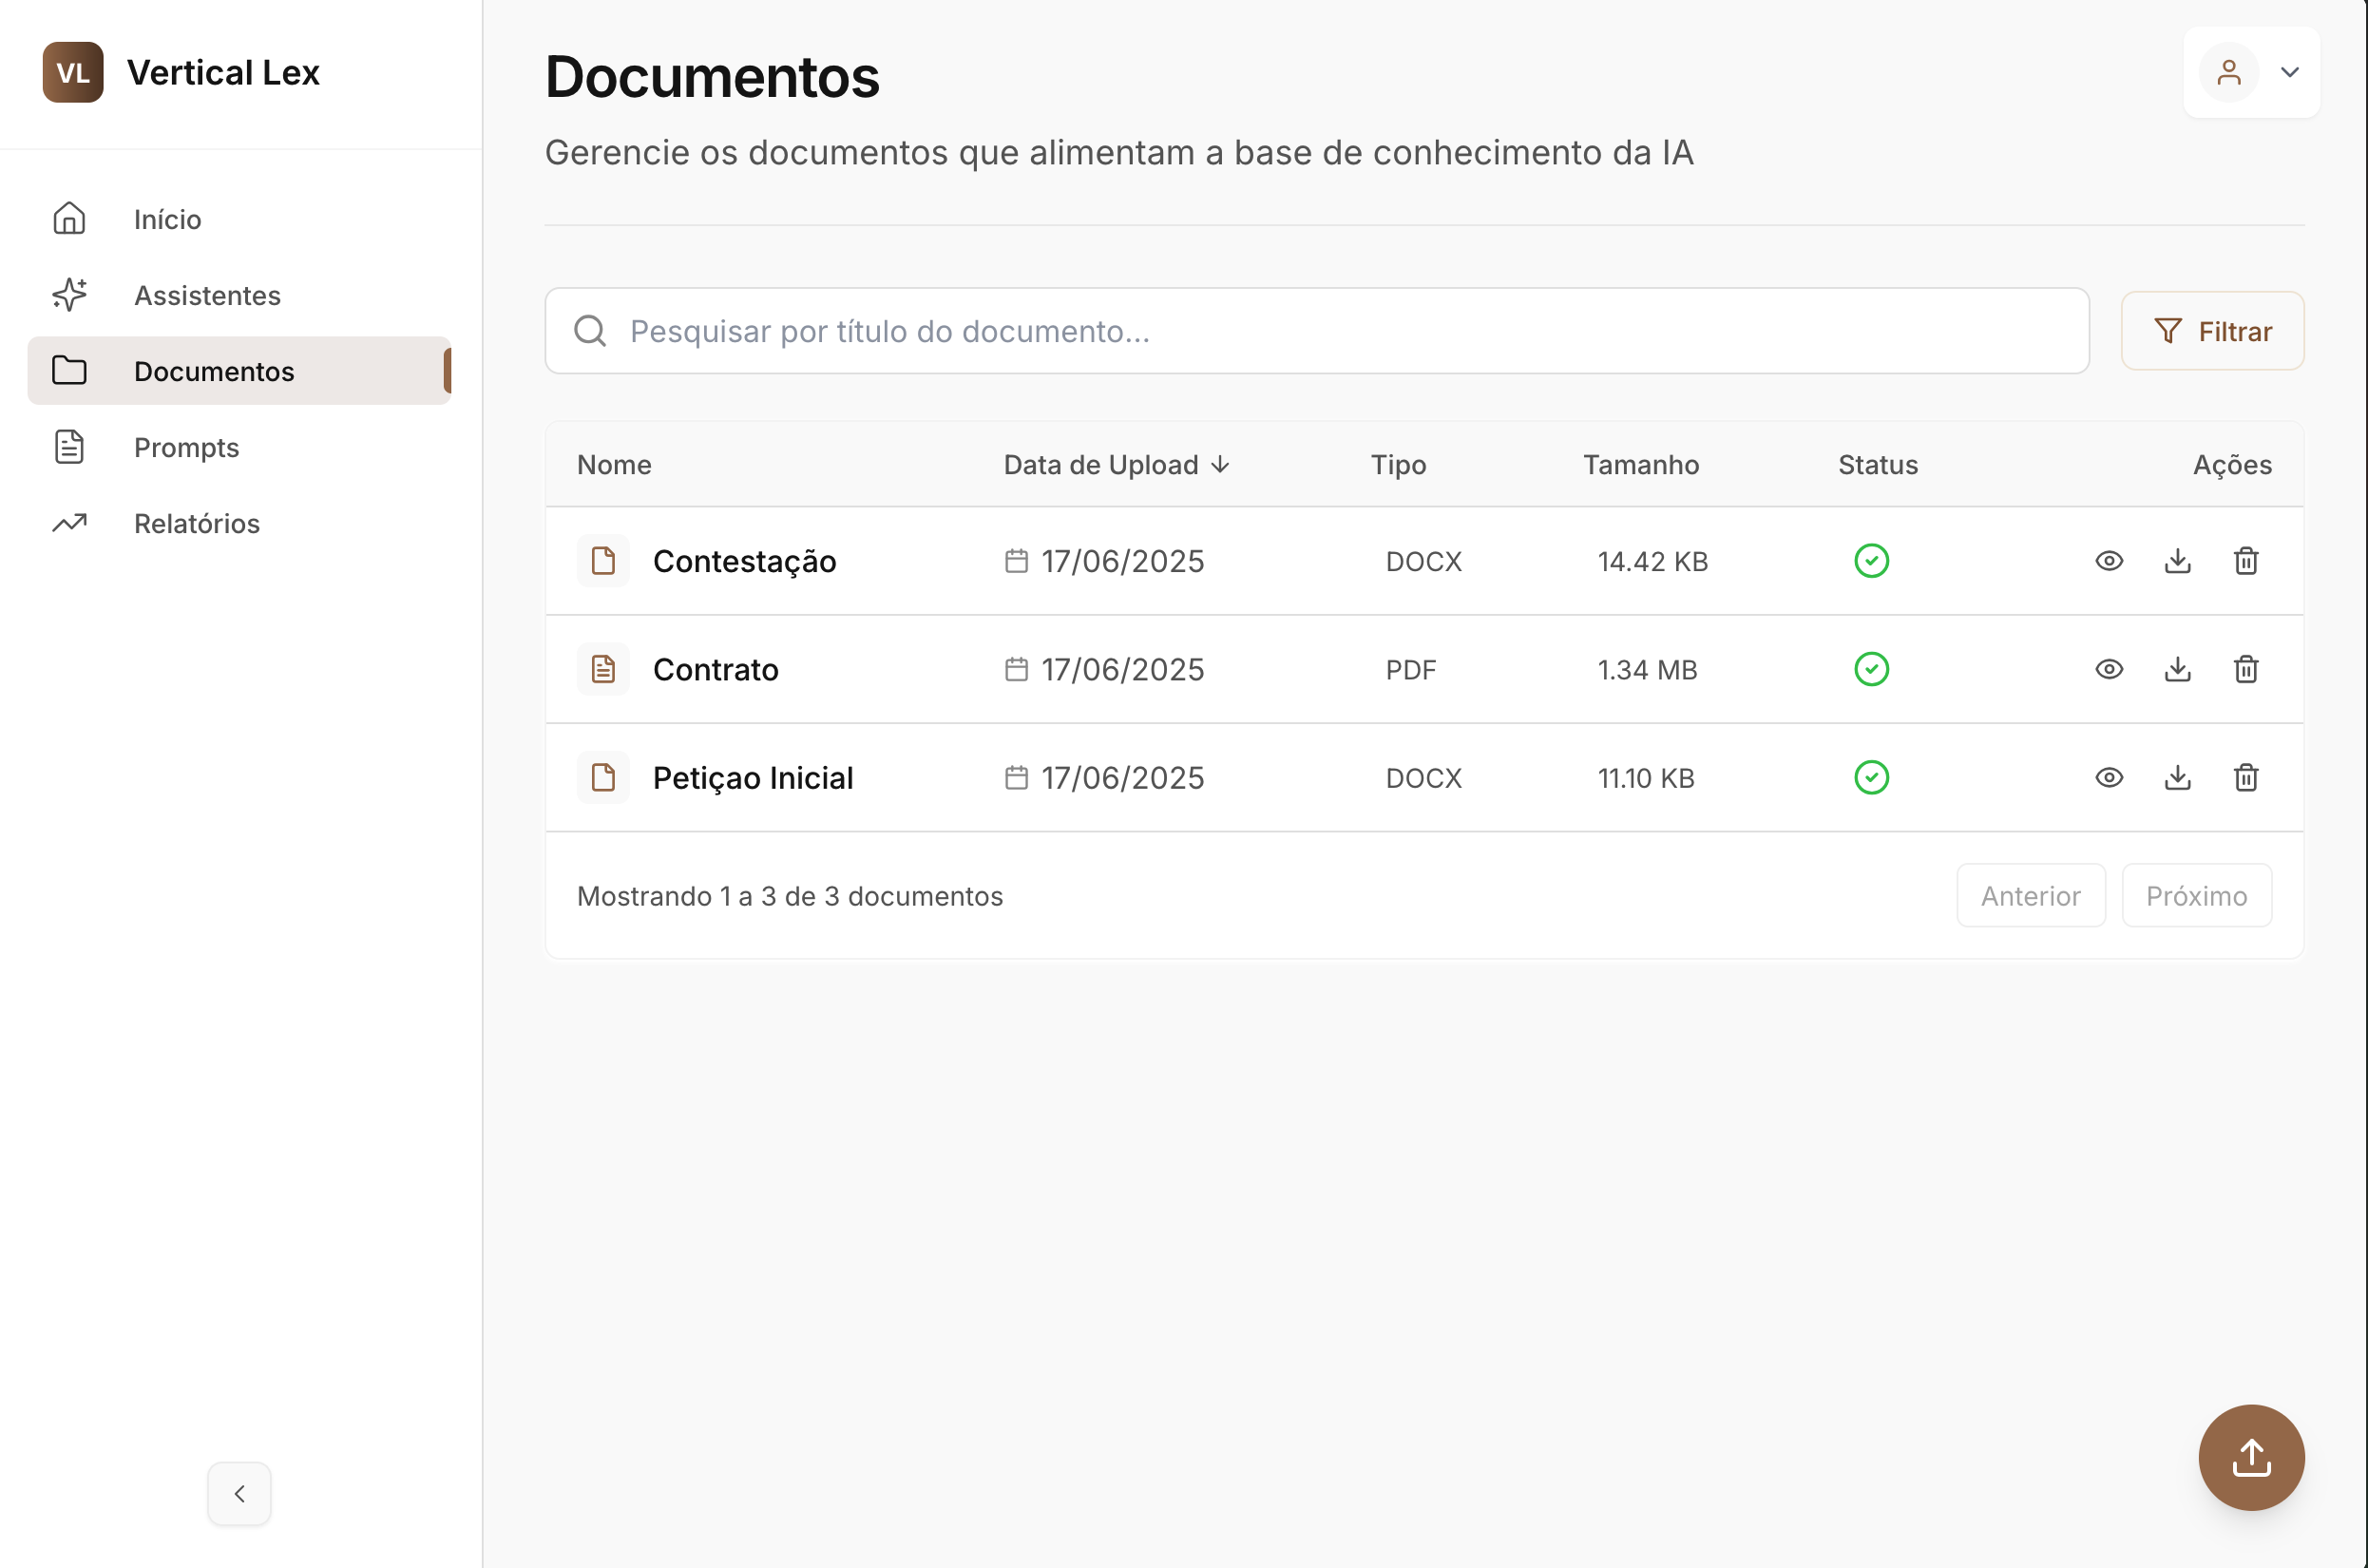The height and width of the screenshot is (1568, 2368).
Task: Go to the Prompts section
Action: click(x=239, y=447)
